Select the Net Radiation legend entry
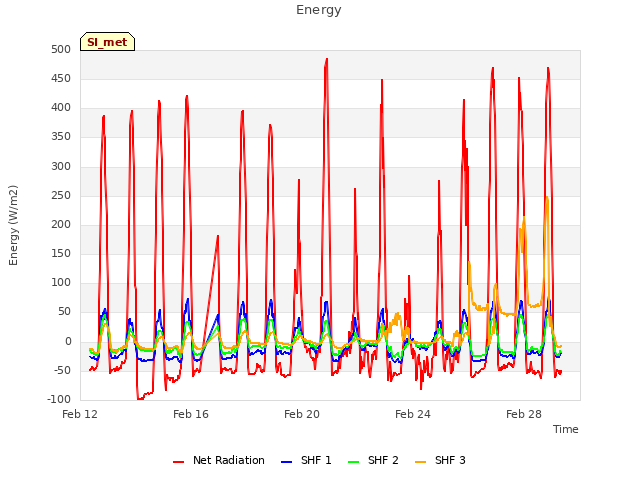 (219, 460)
